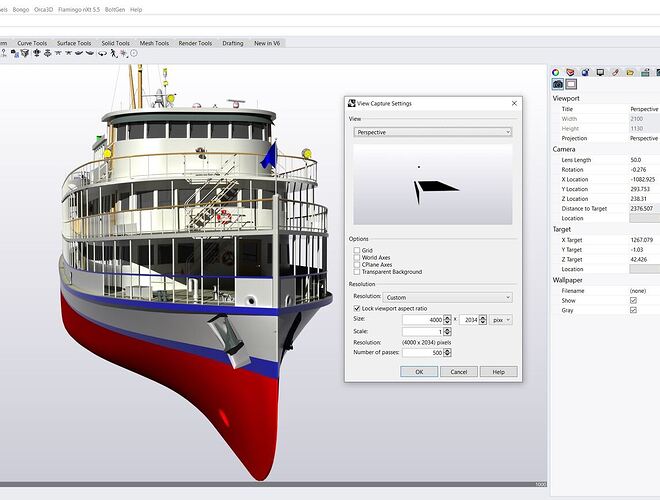Screen dimensions: 660x500
Task: Open the Help menu in menu bar
Action: pos(136,9)
